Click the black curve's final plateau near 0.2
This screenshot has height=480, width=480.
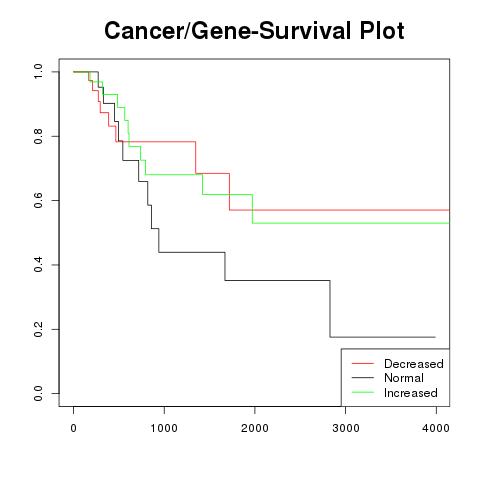[x=383, y=337]
